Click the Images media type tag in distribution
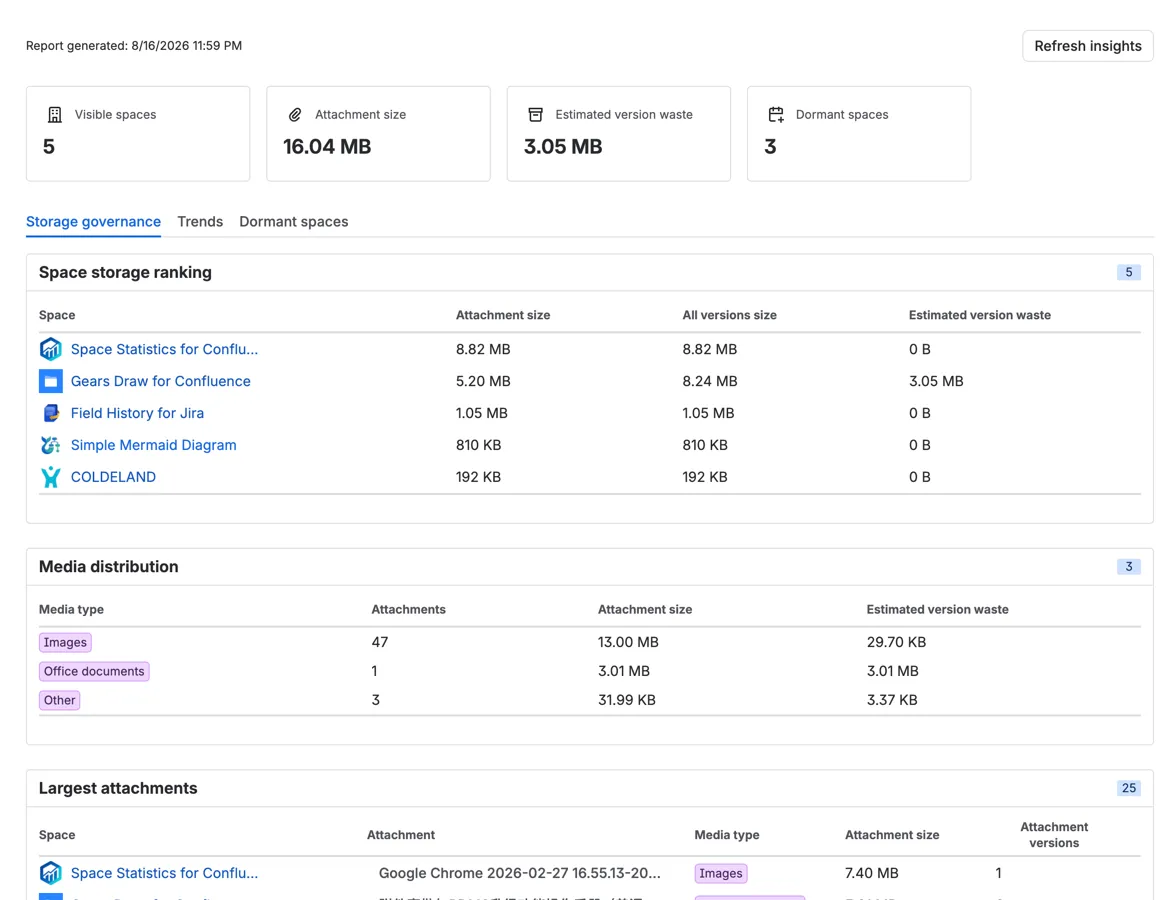Viewport: 1166px width, 900px height. pos(65,642)
